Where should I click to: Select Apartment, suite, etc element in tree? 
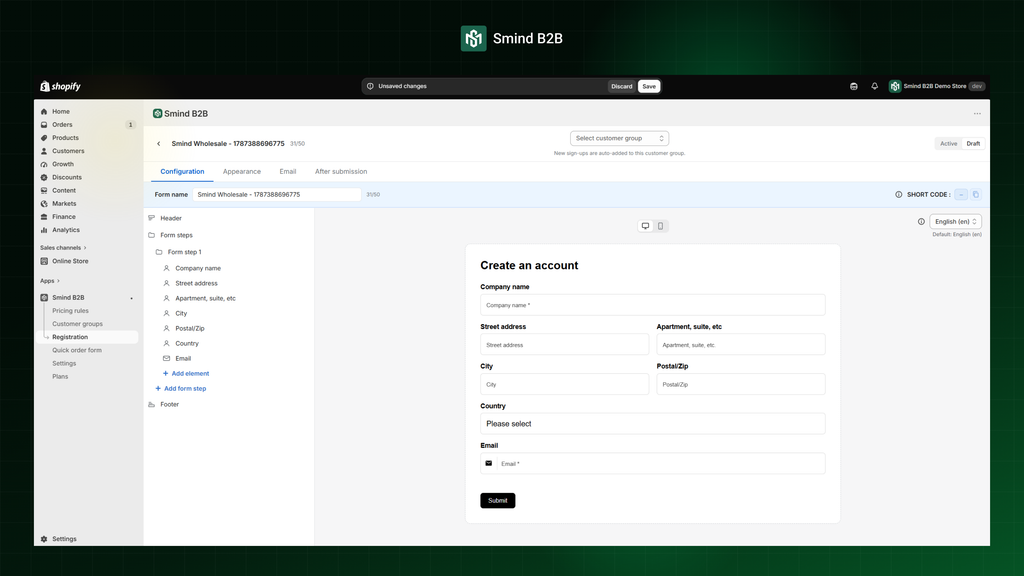click(x=205, y=298)
